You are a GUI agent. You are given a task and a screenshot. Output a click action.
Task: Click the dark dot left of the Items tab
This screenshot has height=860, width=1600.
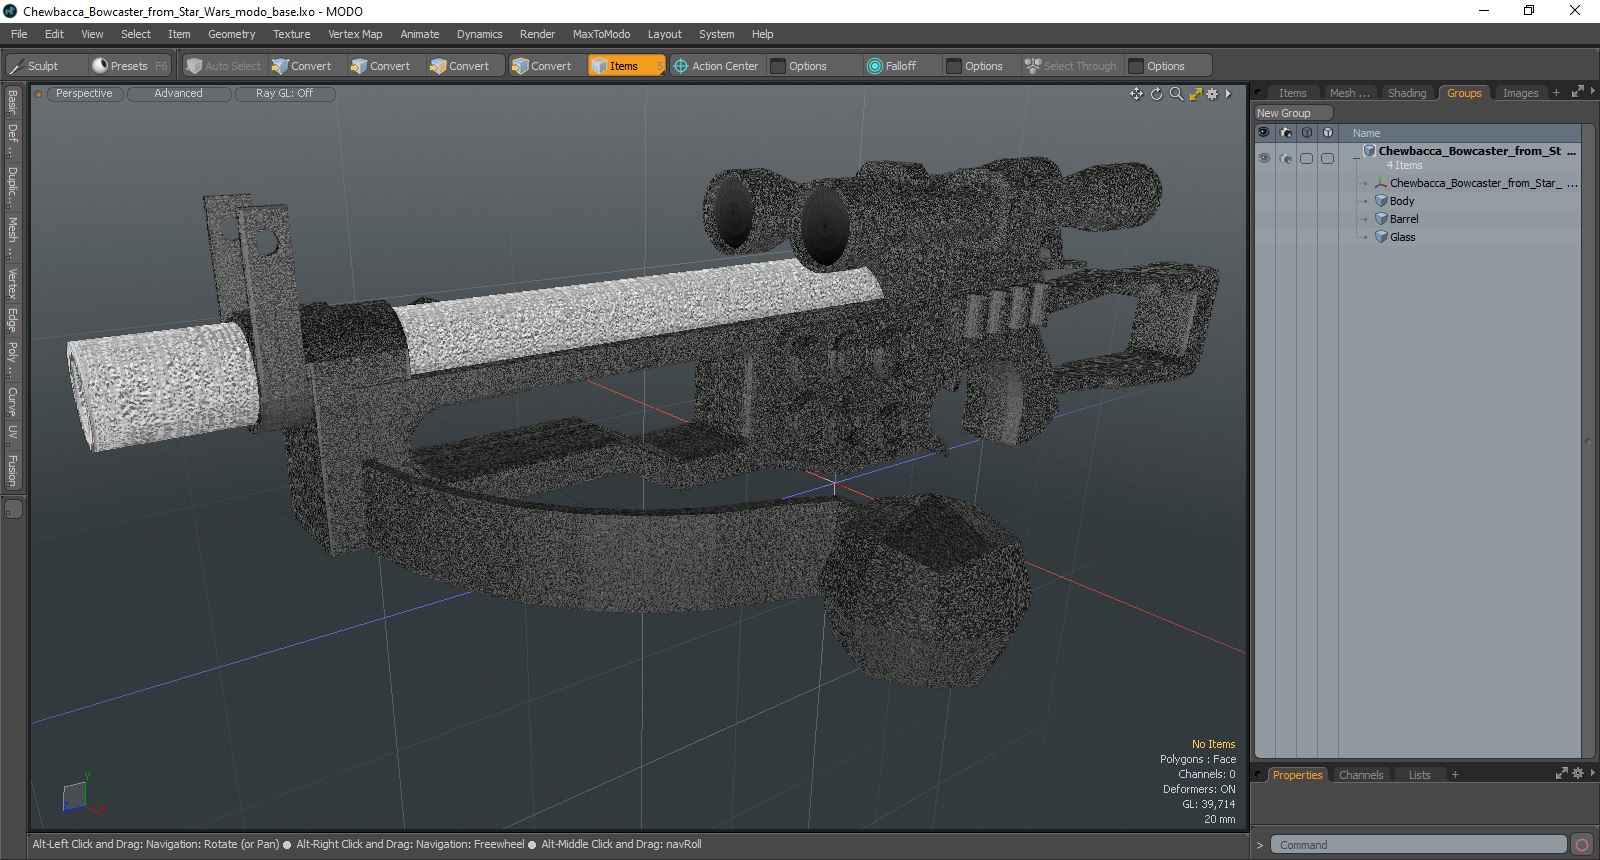click(1260, 93)
